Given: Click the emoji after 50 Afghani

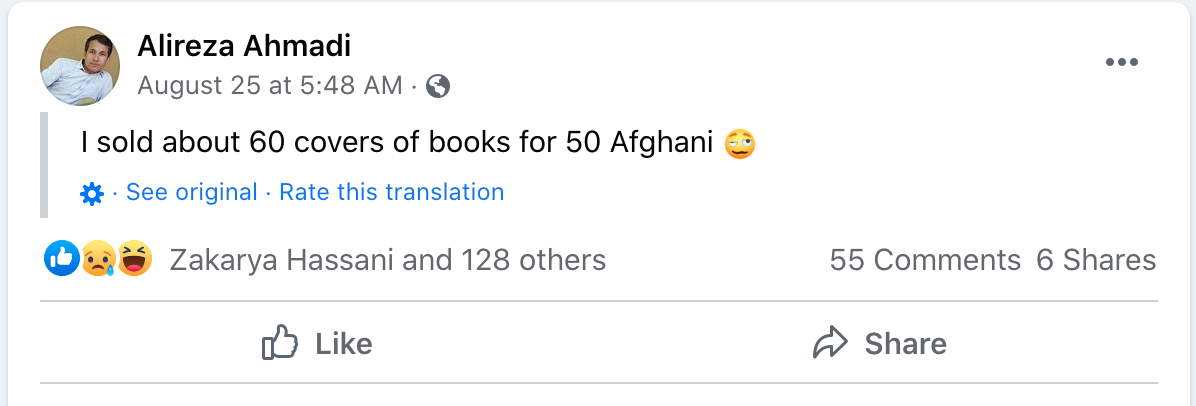Looking at the screenshot, I should 740,144.
